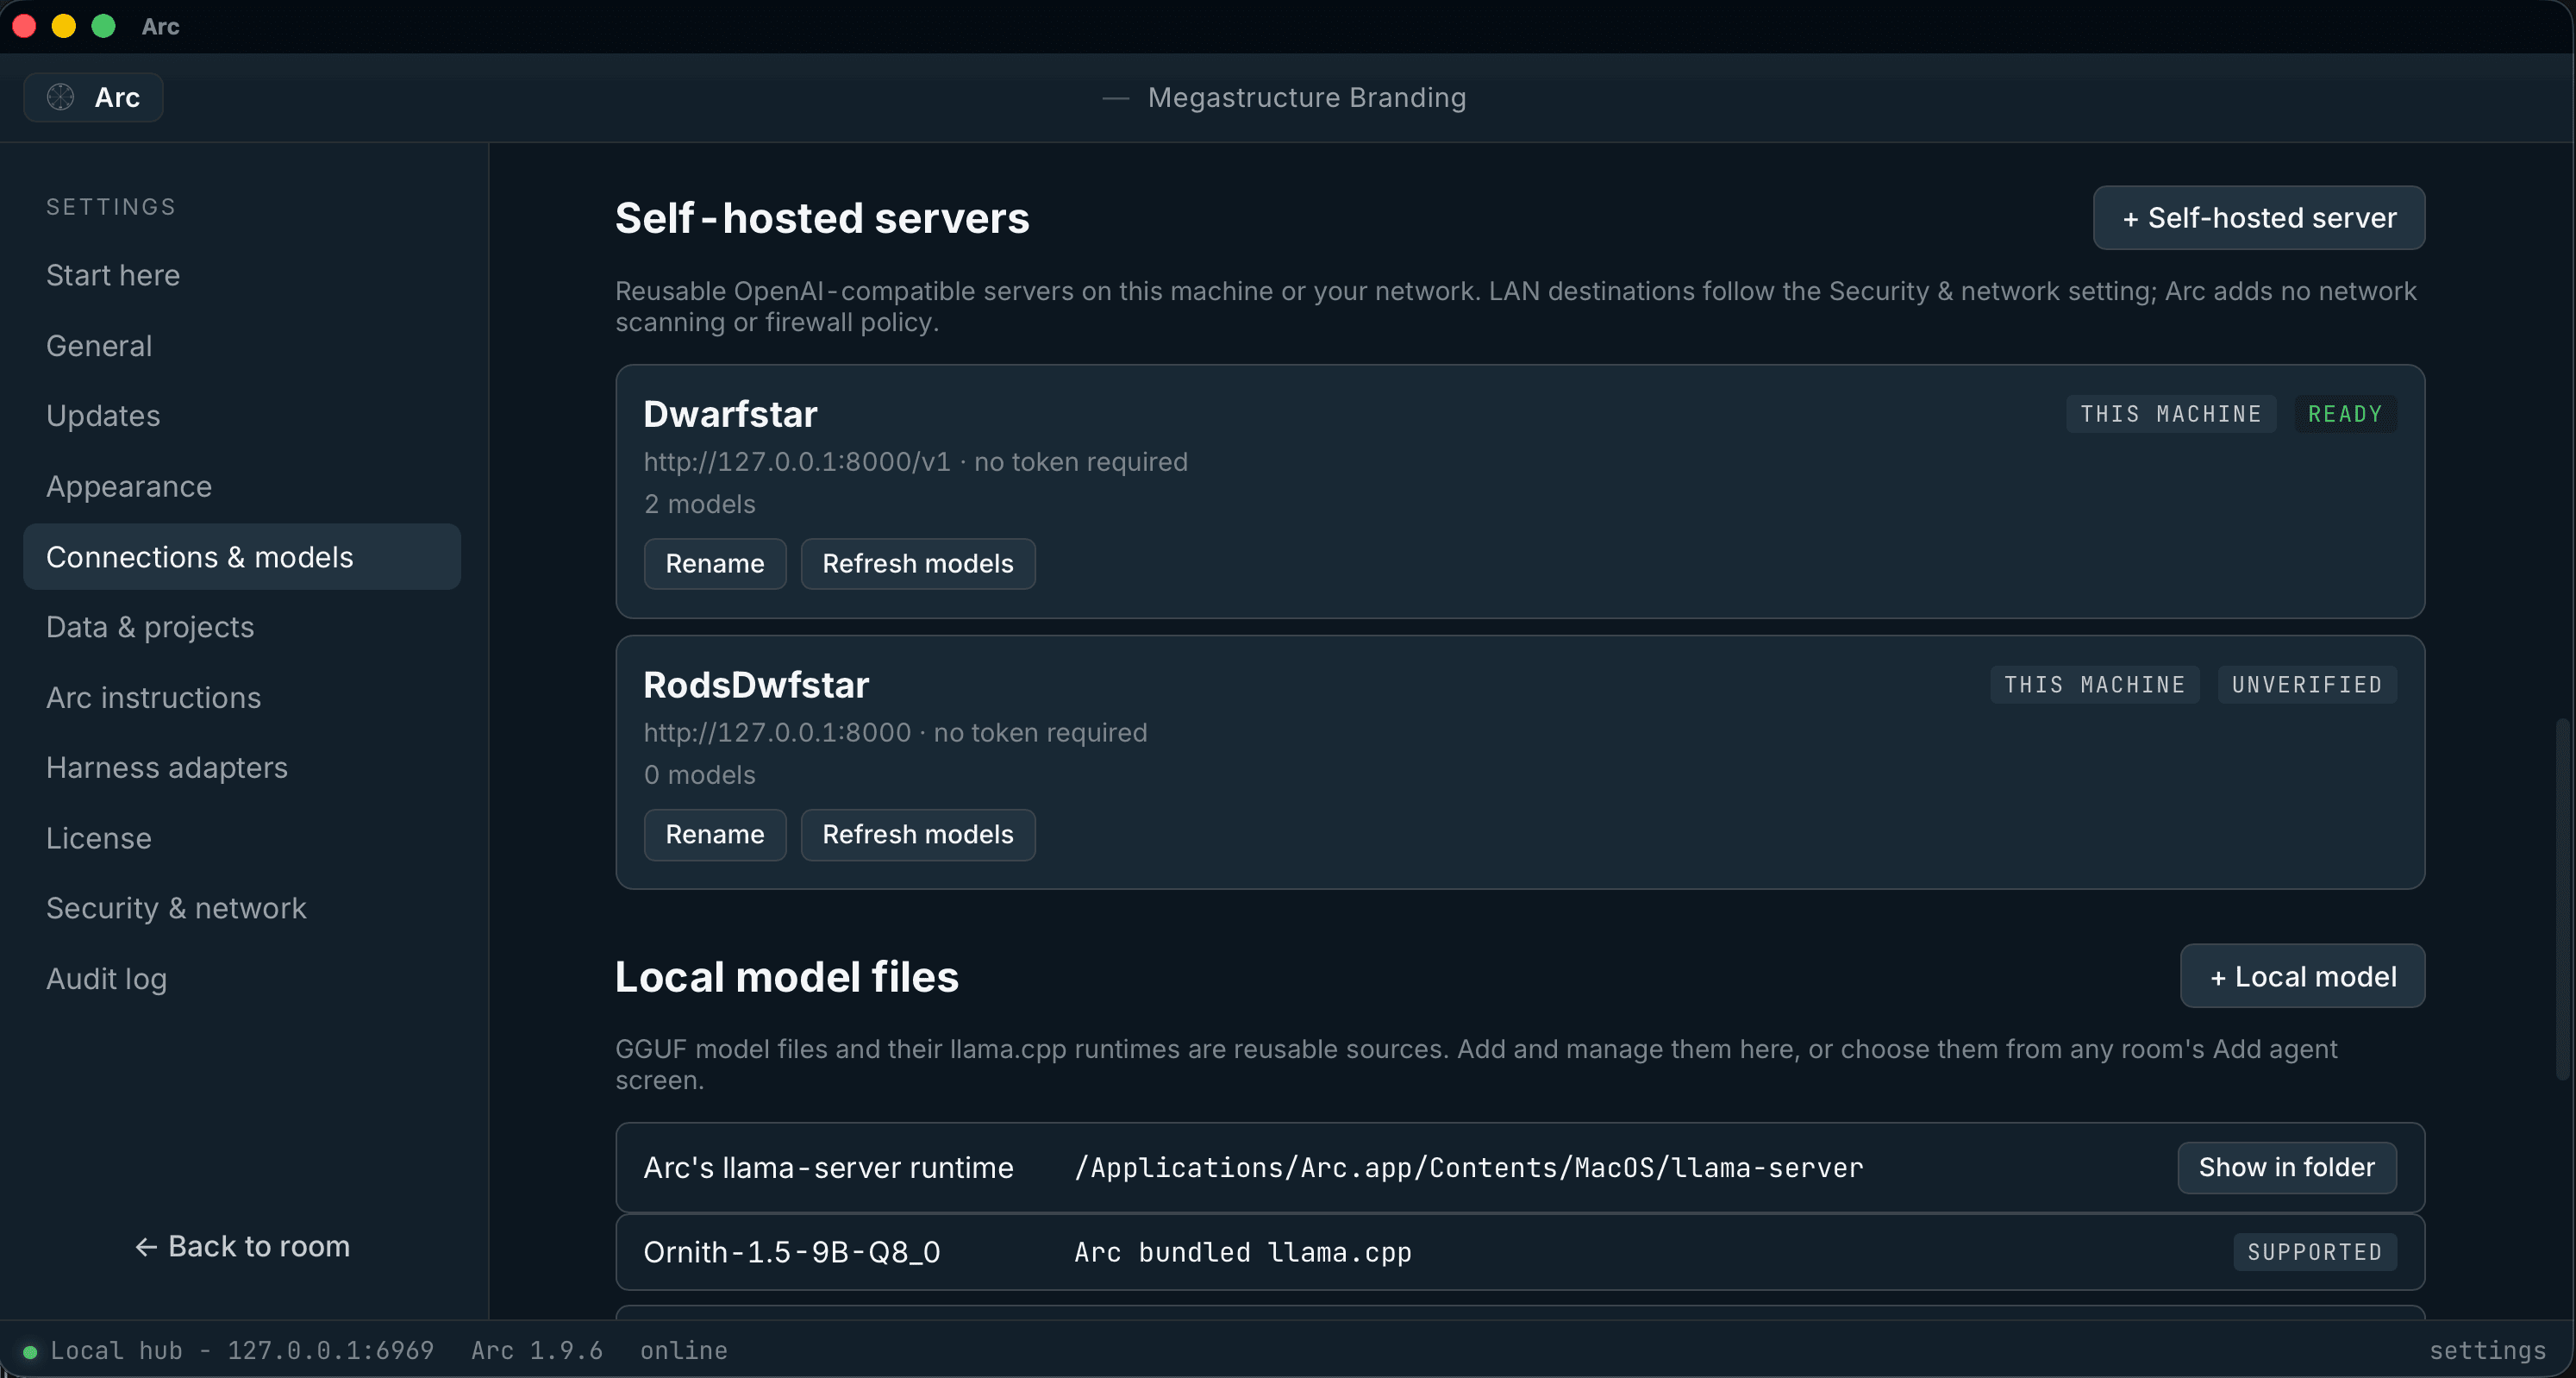Click the Dwarfstar server title

point(730,414)
